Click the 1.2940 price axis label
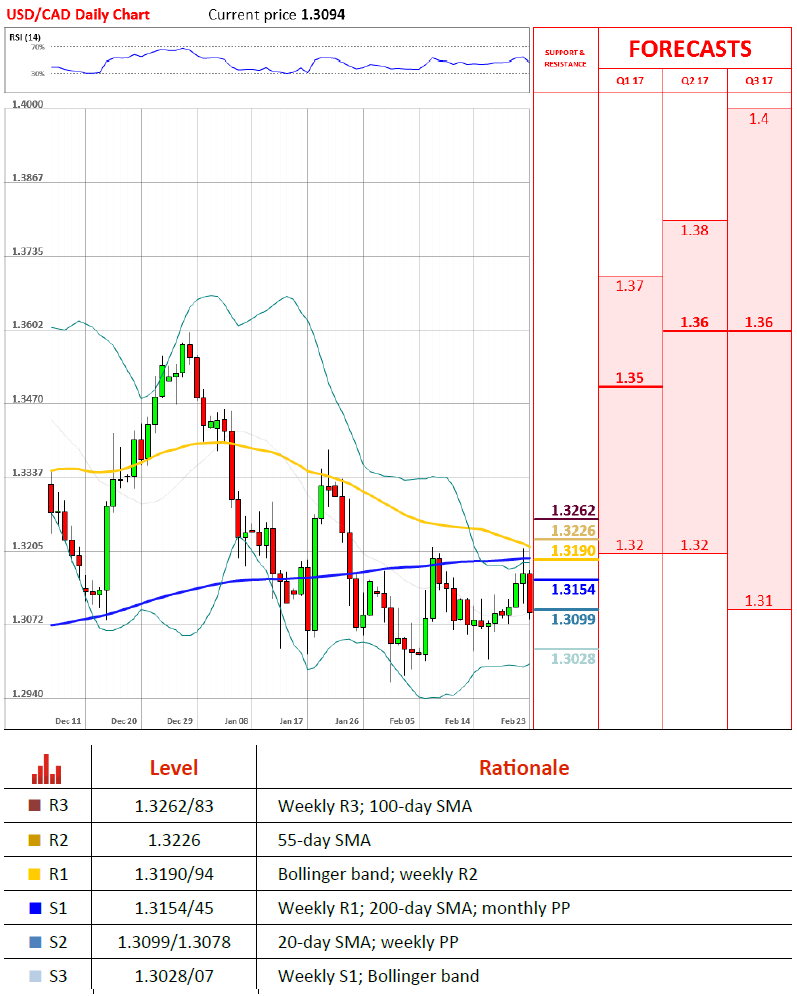Viewport: 797px width, 996px height. click(28, 694)
